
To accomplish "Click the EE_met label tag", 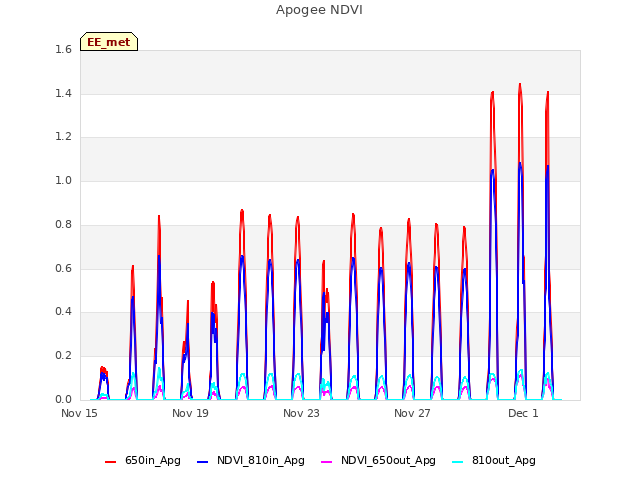I will pyautogui.click(x=109, y=42).
